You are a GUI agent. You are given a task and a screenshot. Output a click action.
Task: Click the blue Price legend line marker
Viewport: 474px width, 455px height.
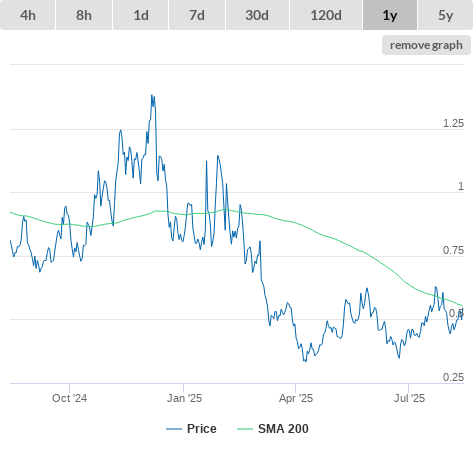(174, 429)
